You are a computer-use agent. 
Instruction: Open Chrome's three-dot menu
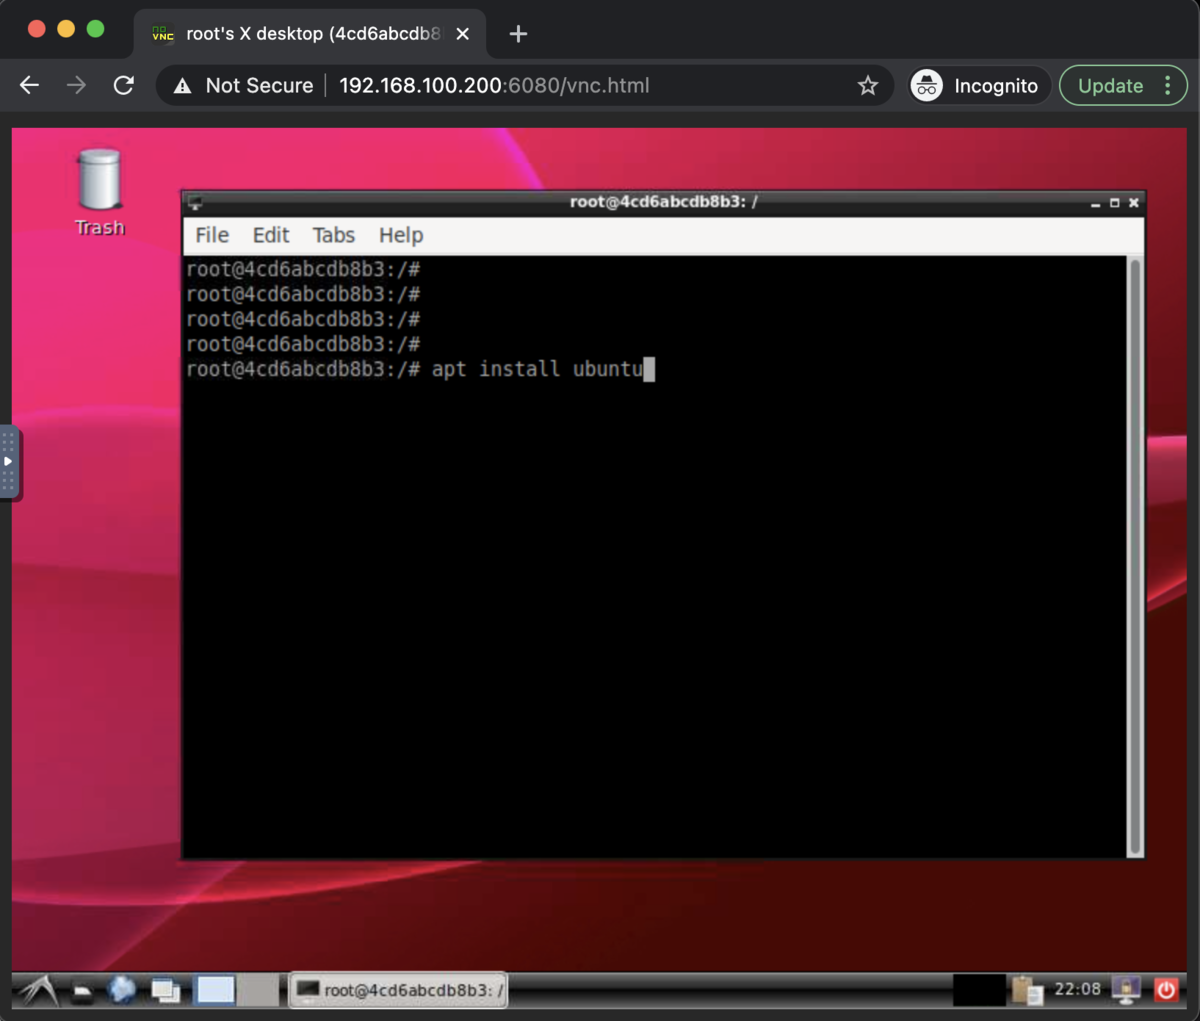[1168, 86]
